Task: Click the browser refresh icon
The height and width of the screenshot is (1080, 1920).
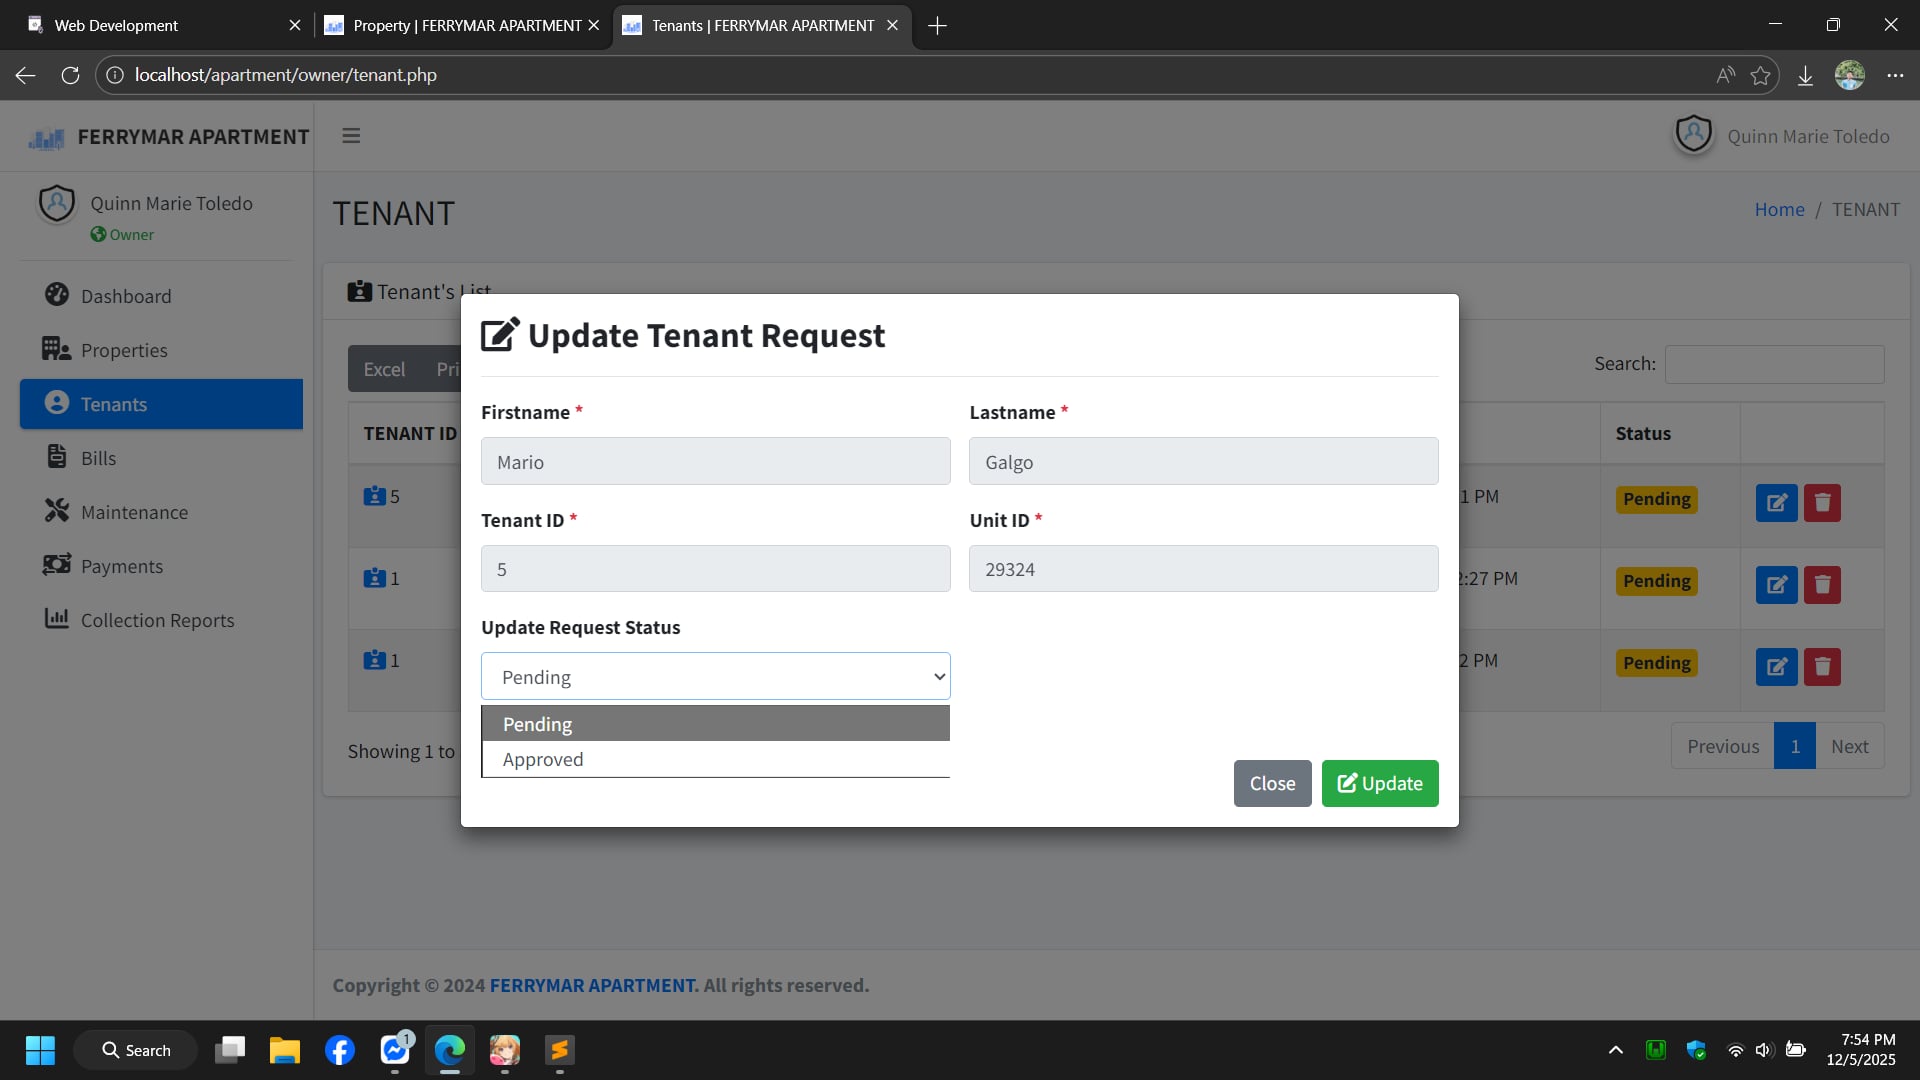Action: [70, 75]
